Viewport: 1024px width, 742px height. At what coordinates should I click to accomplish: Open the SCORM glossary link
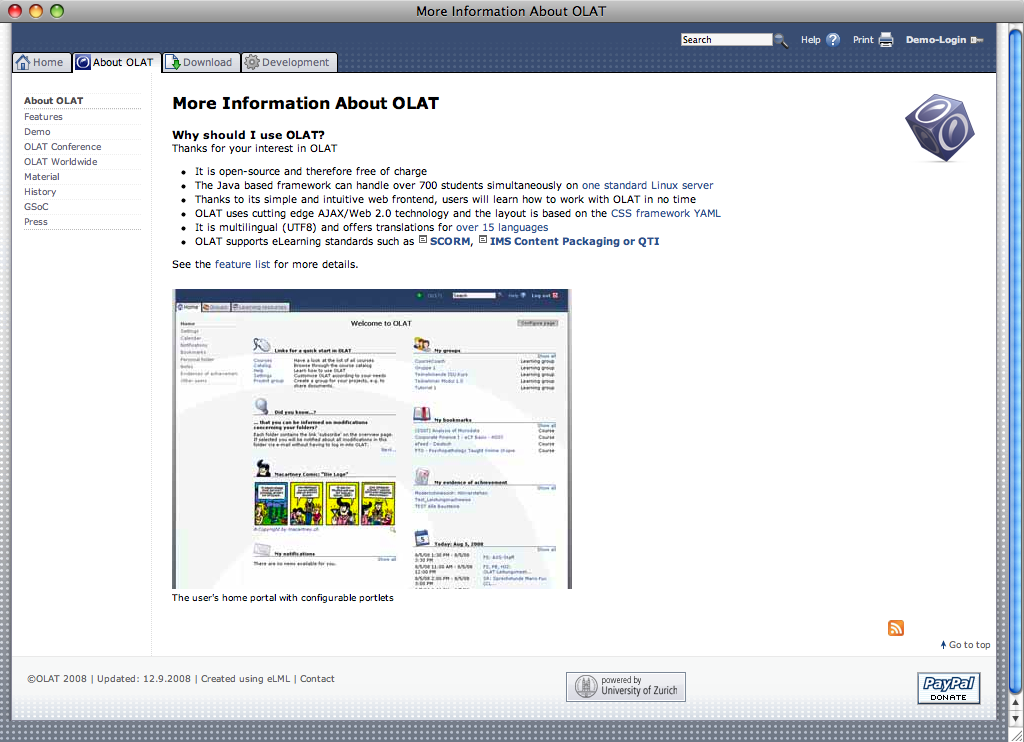point(450,242)
